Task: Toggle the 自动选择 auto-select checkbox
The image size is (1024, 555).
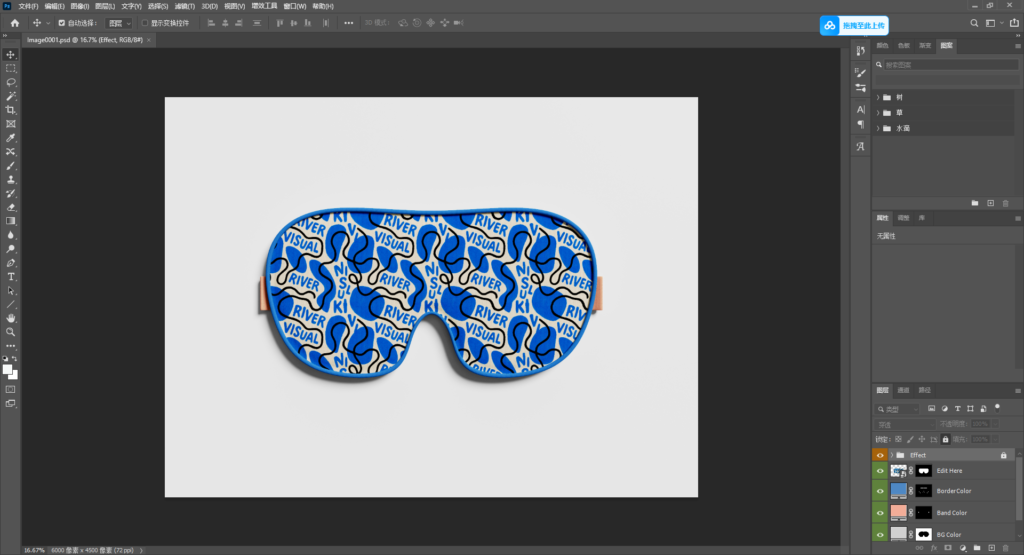Action: pyautogui.click(x=62, y=23)
